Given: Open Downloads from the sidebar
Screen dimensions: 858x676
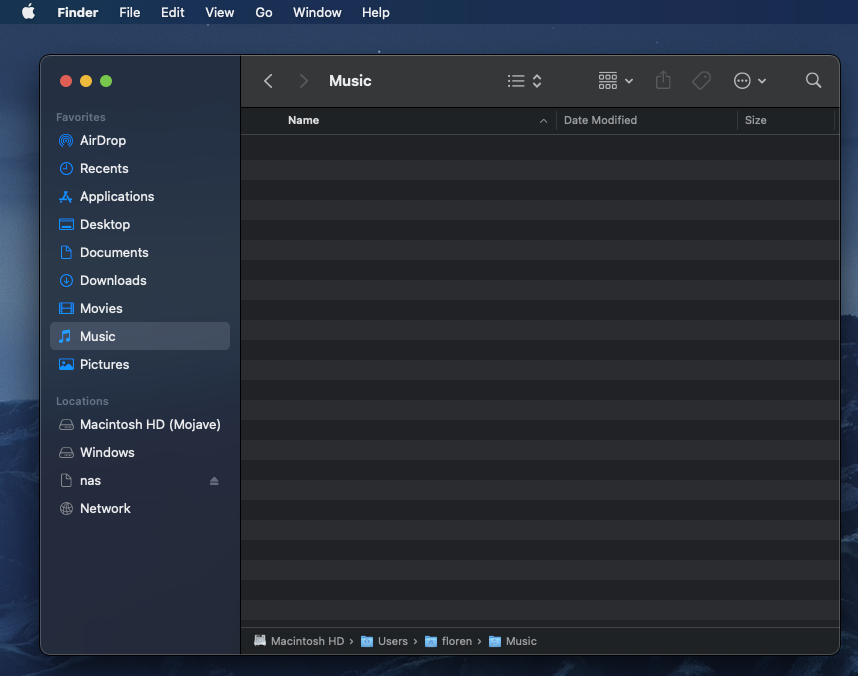Looking at the screenshot, I should pos(140,280).
